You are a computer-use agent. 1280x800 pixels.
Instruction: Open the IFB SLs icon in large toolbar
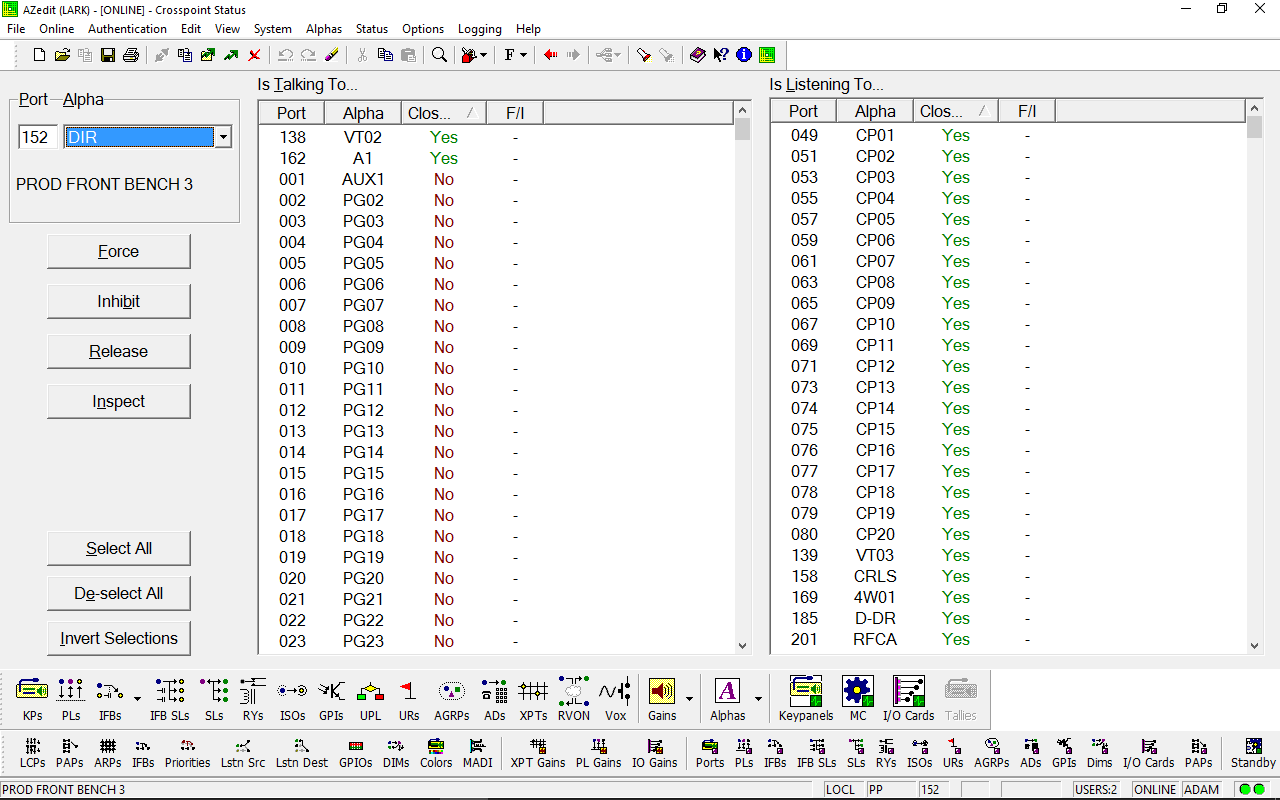(x=170, y=699)
